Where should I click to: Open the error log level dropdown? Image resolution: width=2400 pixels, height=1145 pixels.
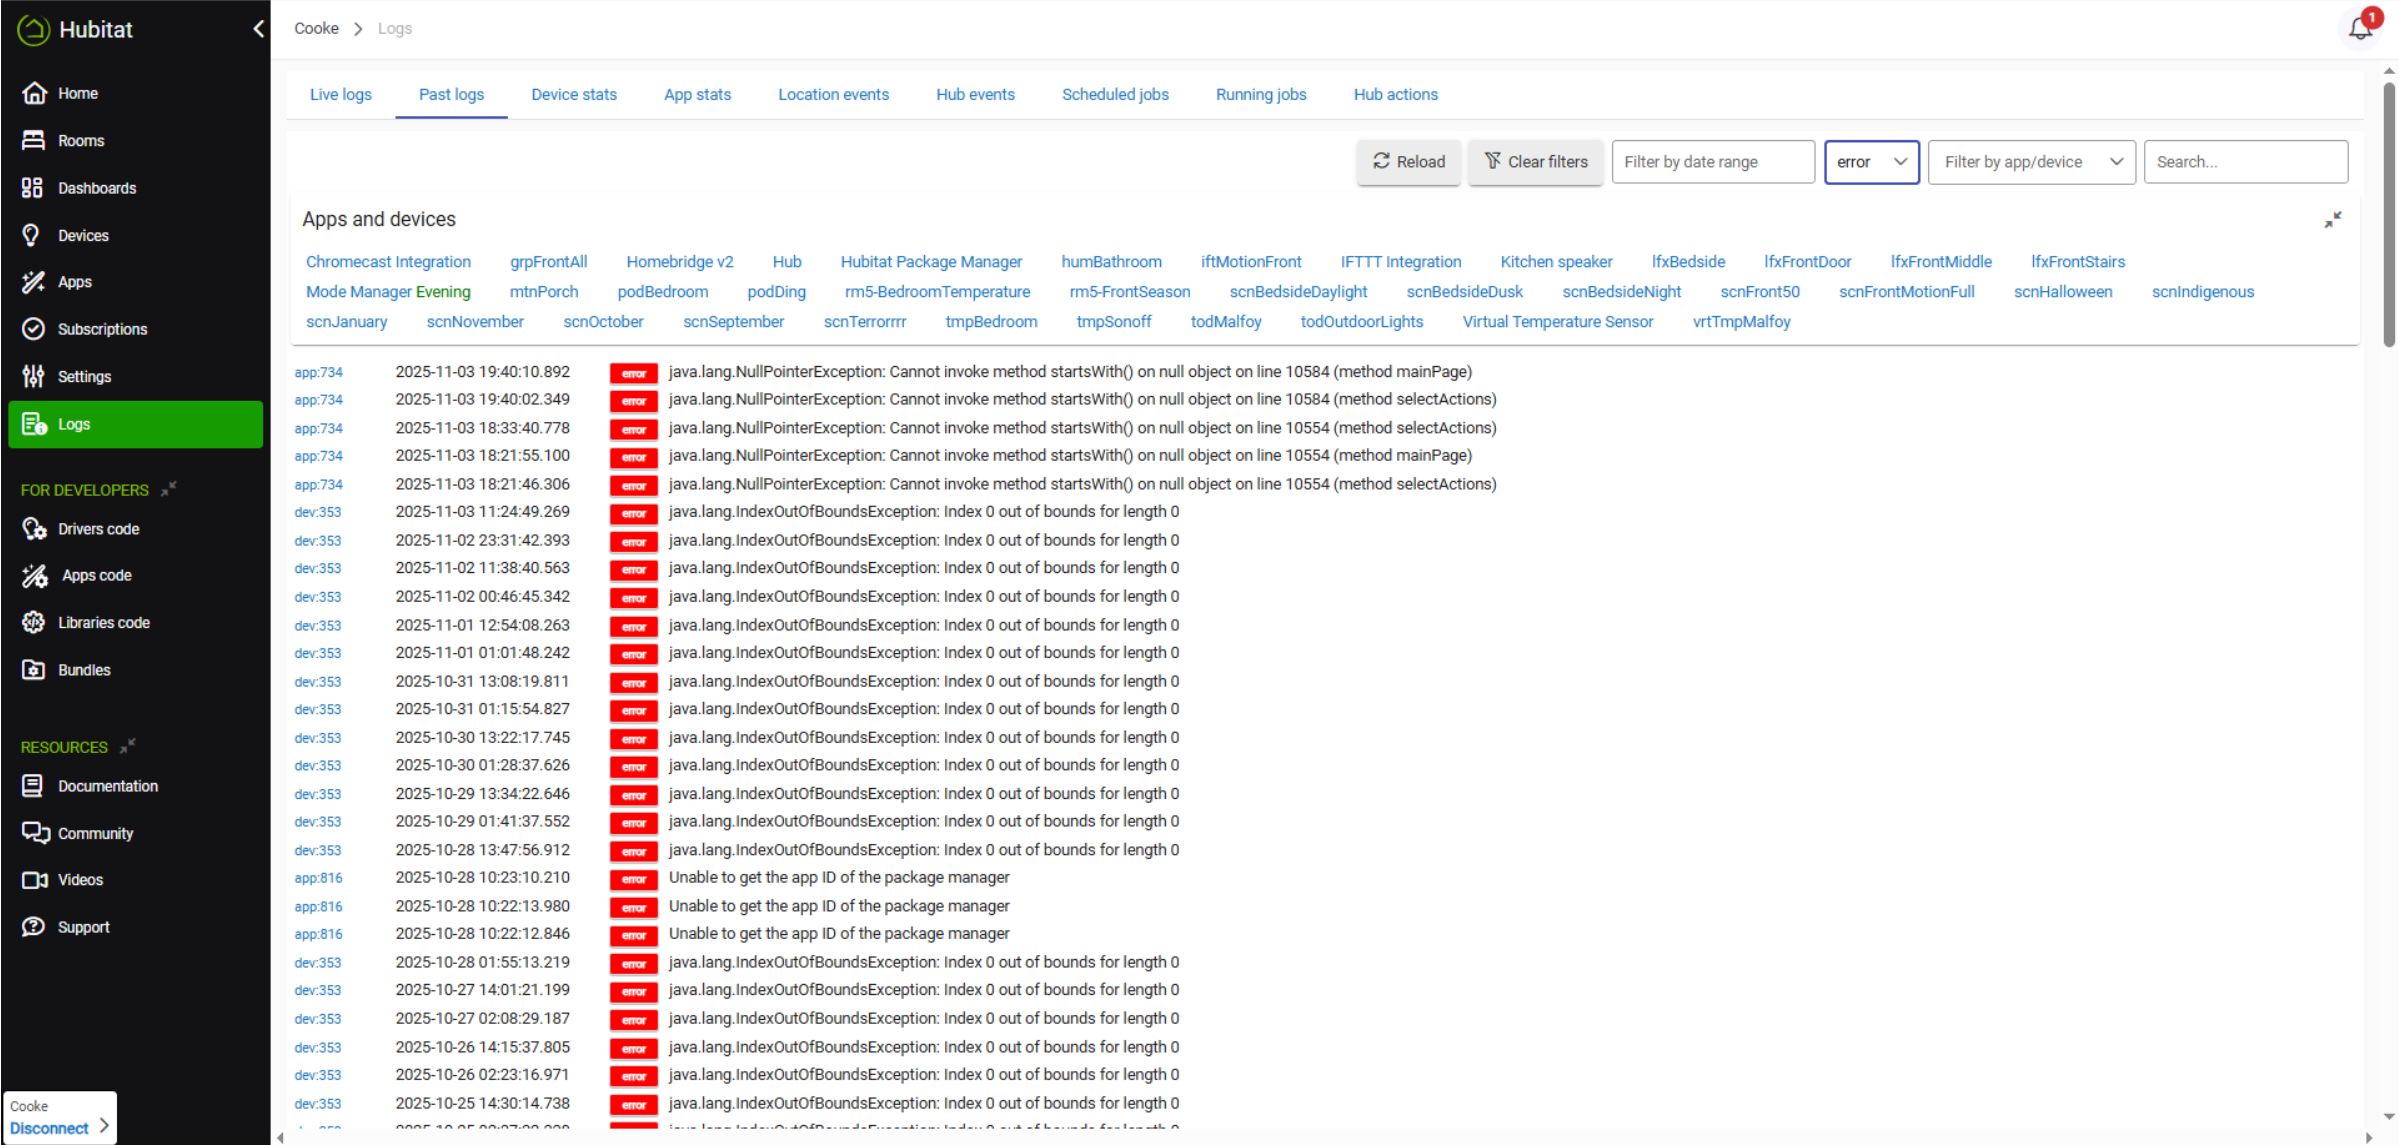(x=1871, y=162)
